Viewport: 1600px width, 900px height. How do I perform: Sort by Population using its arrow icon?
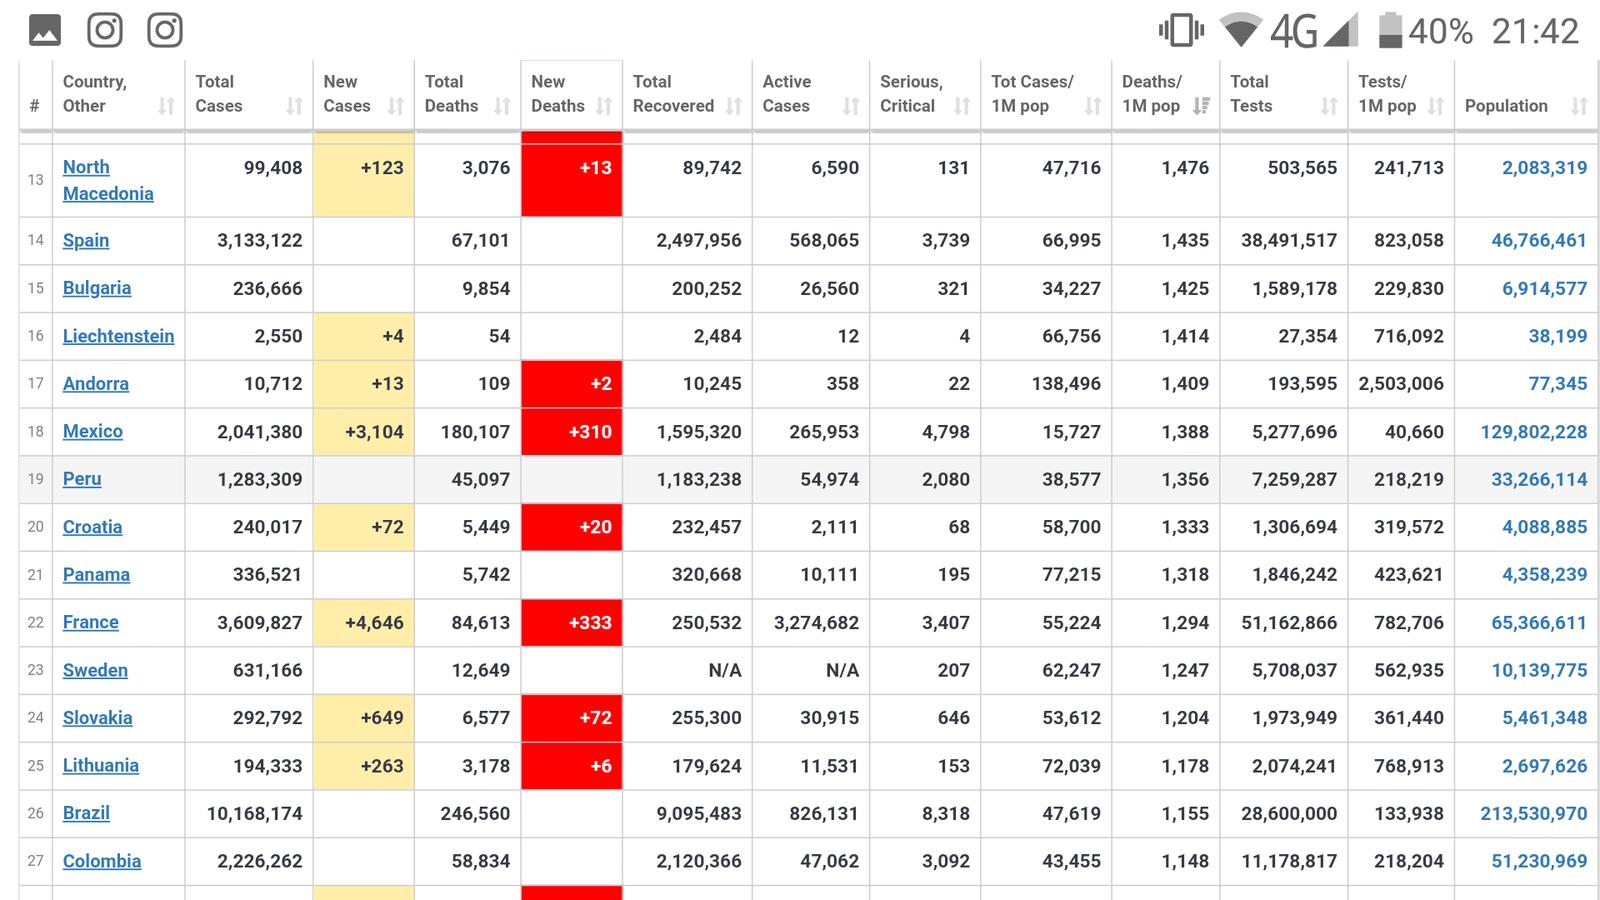[x=1579, y=106]
